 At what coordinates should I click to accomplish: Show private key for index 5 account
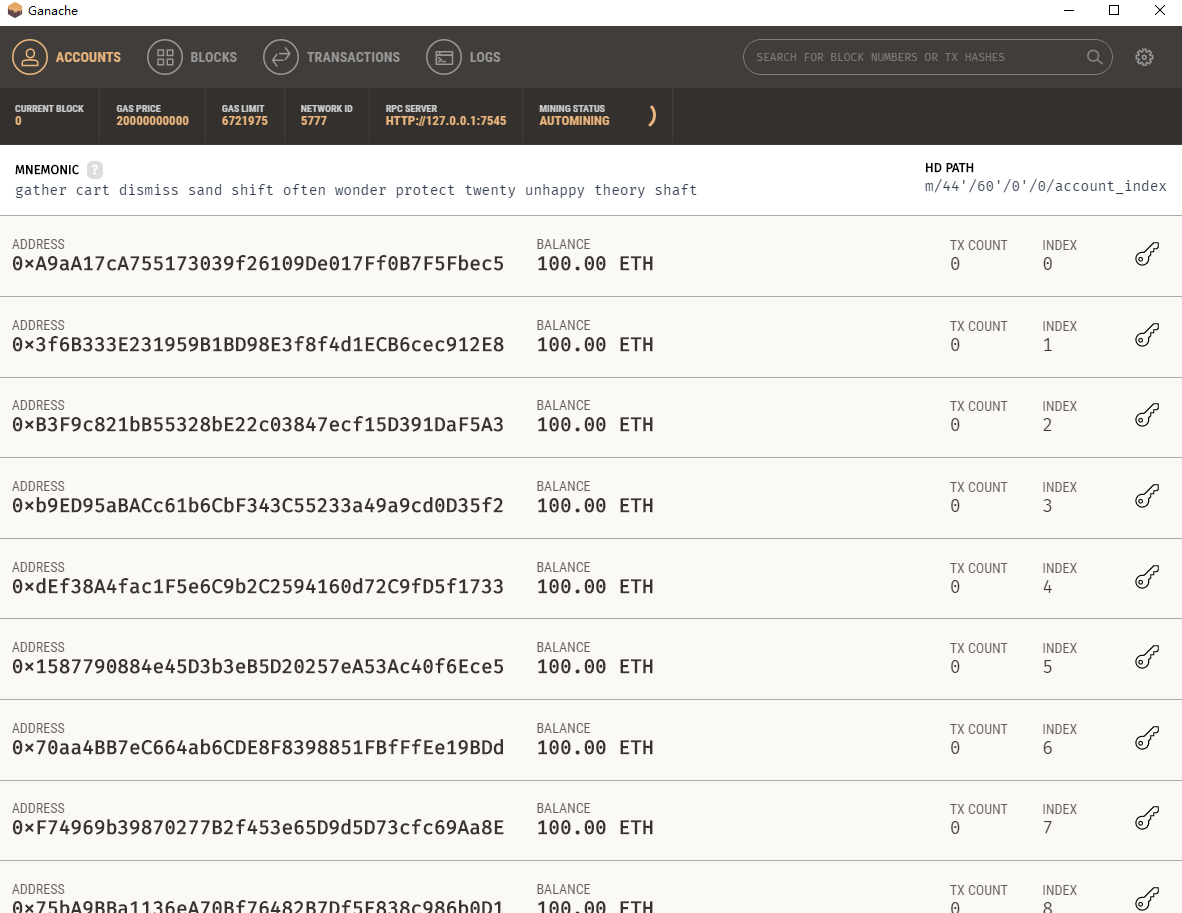click(x=1147, y=657)
